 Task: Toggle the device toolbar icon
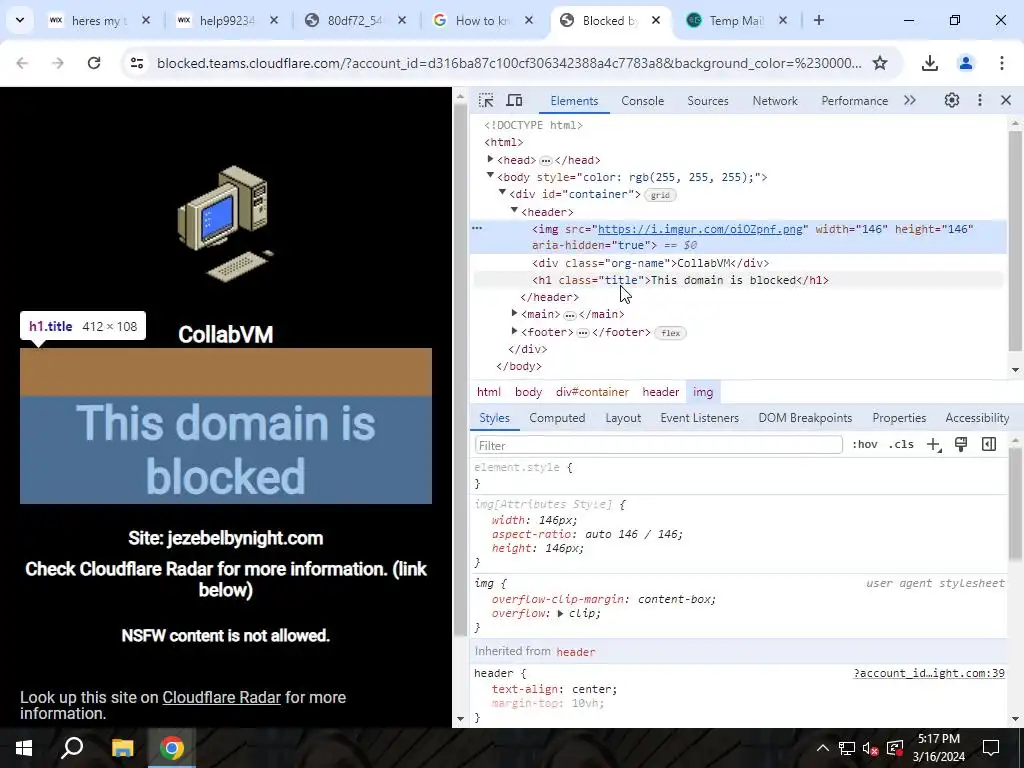click(515, 100)
